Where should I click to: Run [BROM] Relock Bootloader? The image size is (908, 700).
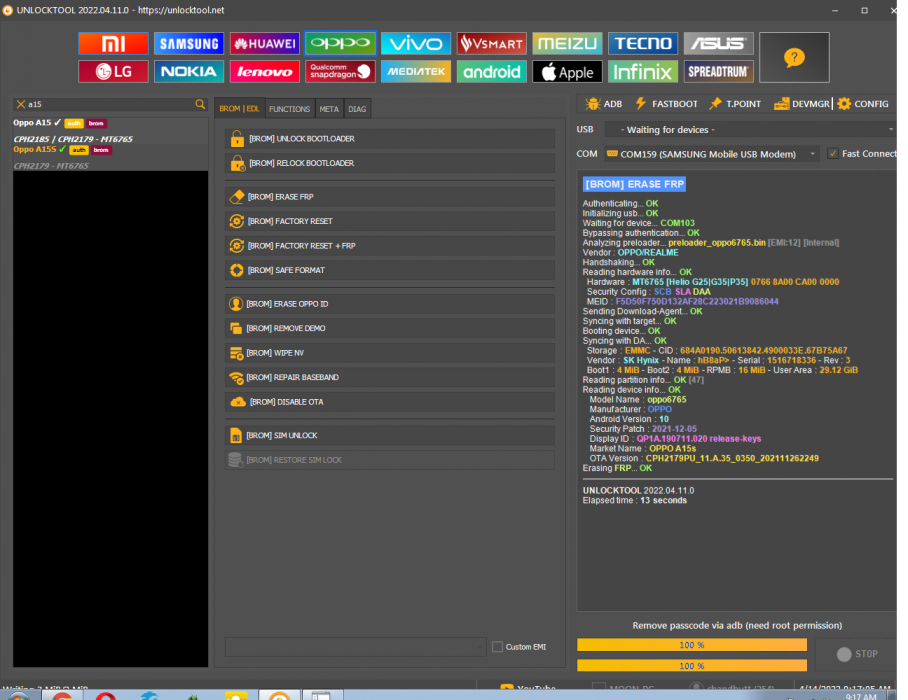(390, 163)
